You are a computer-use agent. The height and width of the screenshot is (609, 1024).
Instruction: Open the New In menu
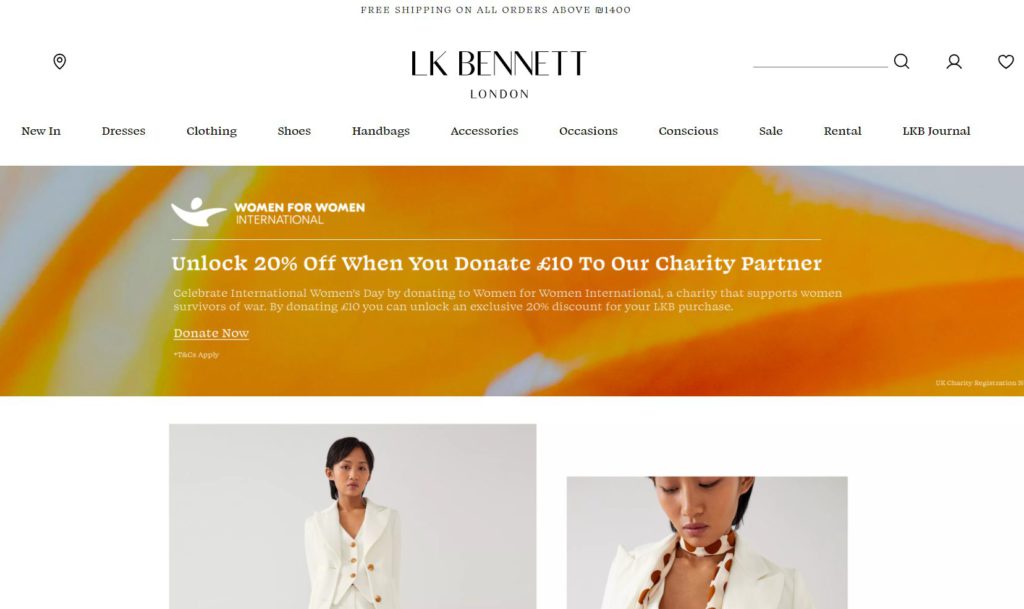40,131
